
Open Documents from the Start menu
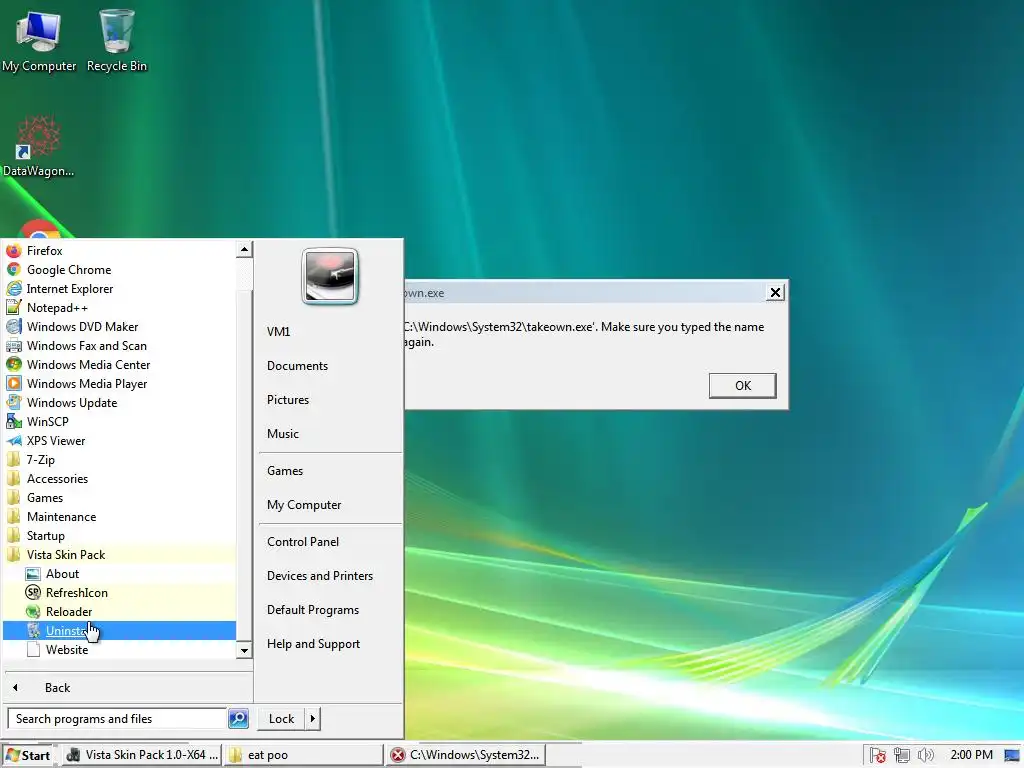pos(330,366)
